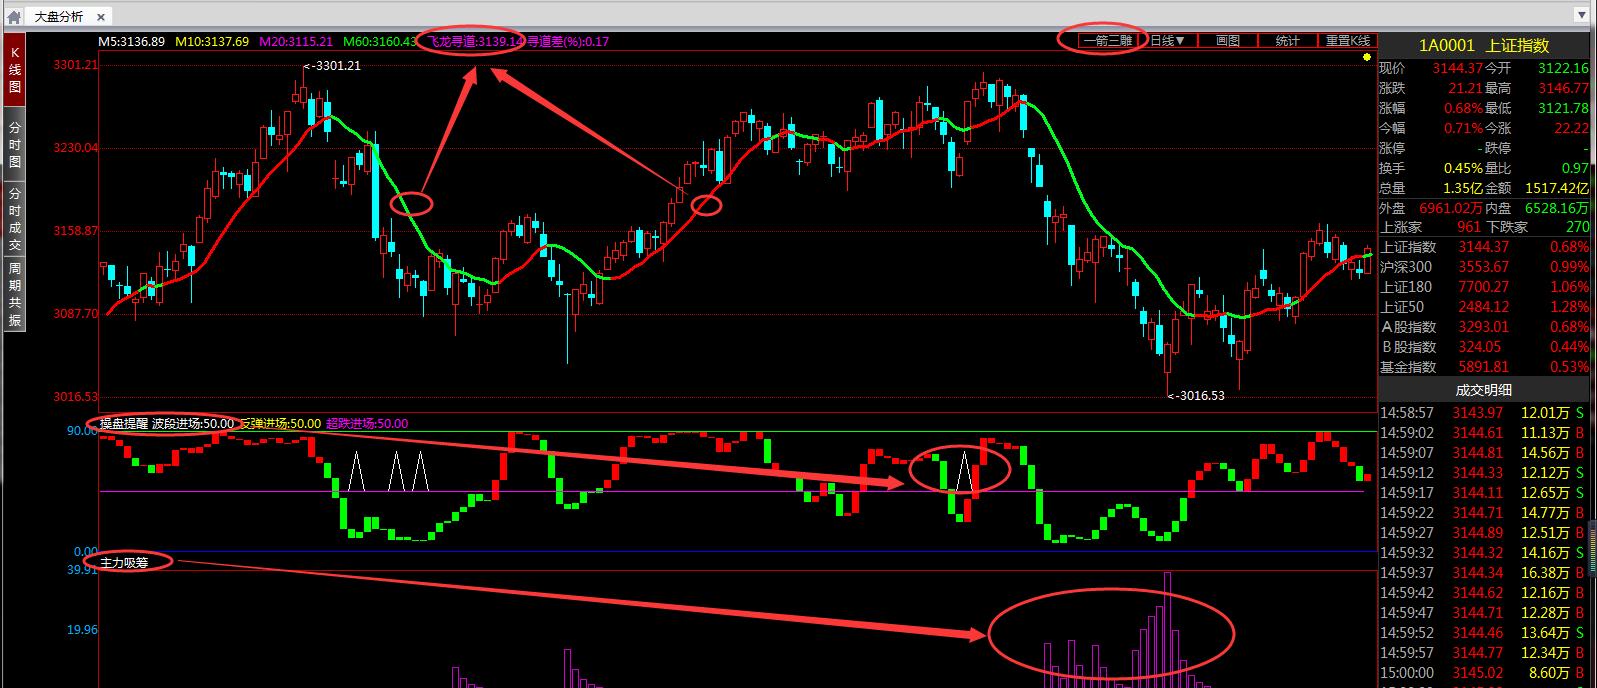Open the 上证指数 row in index list
This screenshot has height=688, width=1597.
tap(1484, 247)
